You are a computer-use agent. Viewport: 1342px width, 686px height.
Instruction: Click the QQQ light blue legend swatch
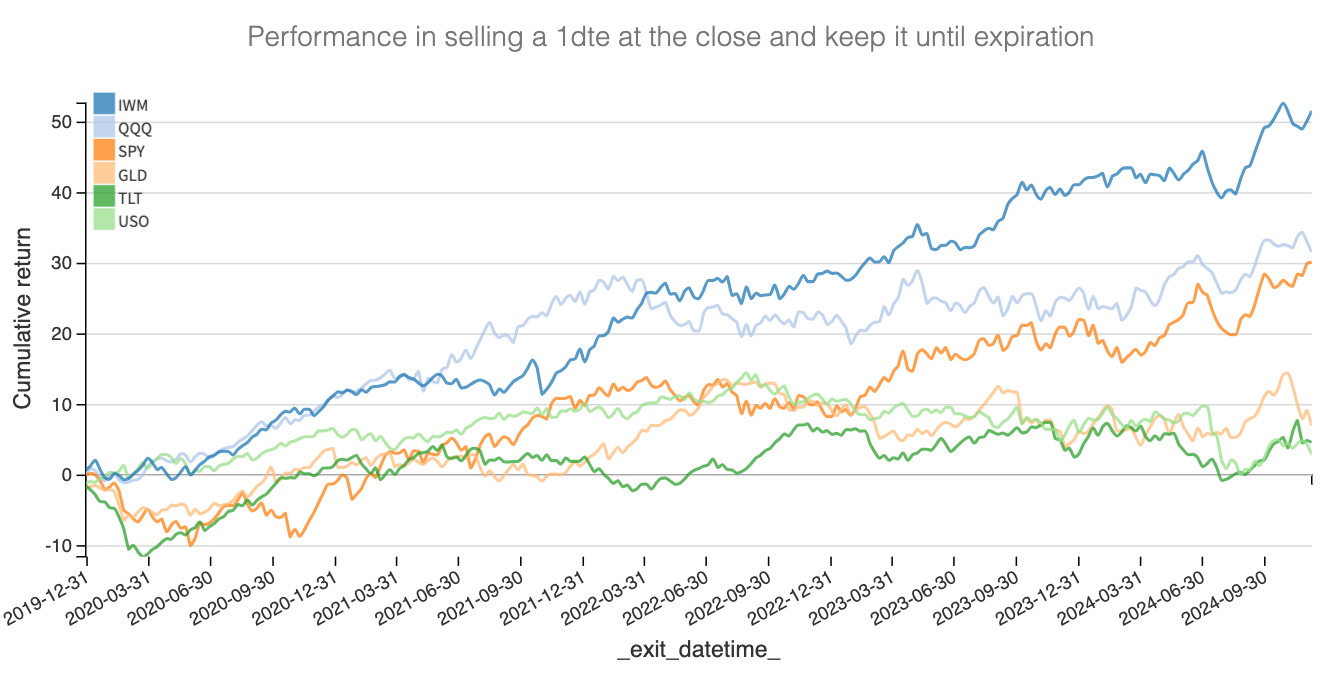point(104,127)
